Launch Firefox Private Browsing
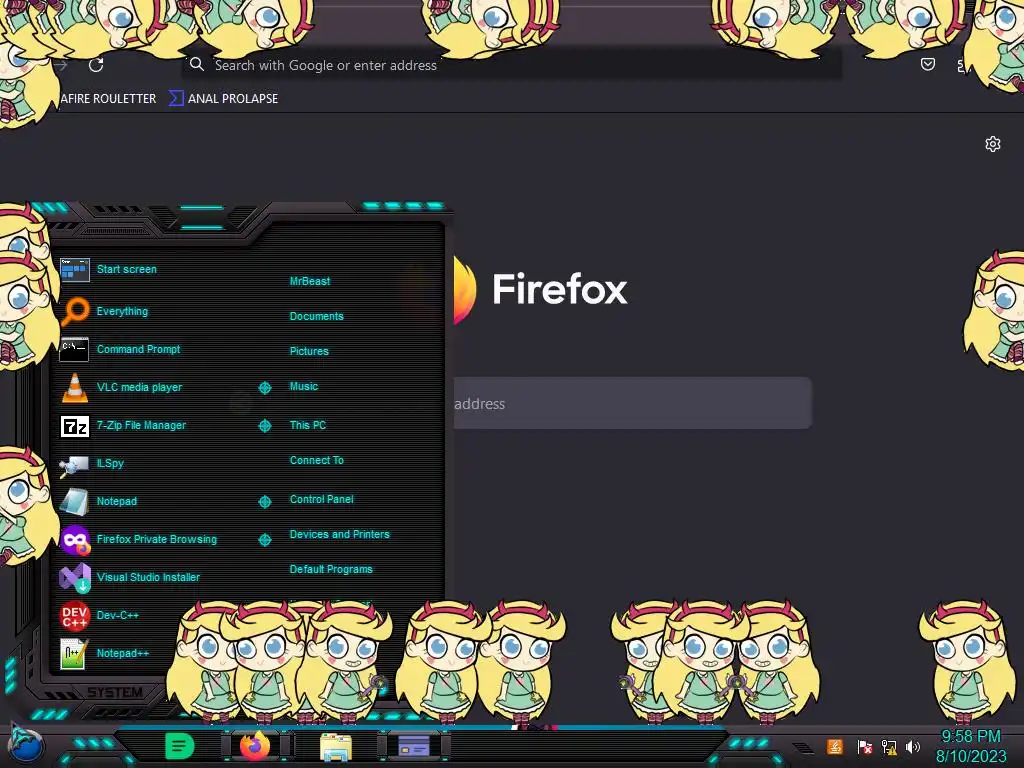Screen dimensions: 1024x768 click(x=138, y=539)
